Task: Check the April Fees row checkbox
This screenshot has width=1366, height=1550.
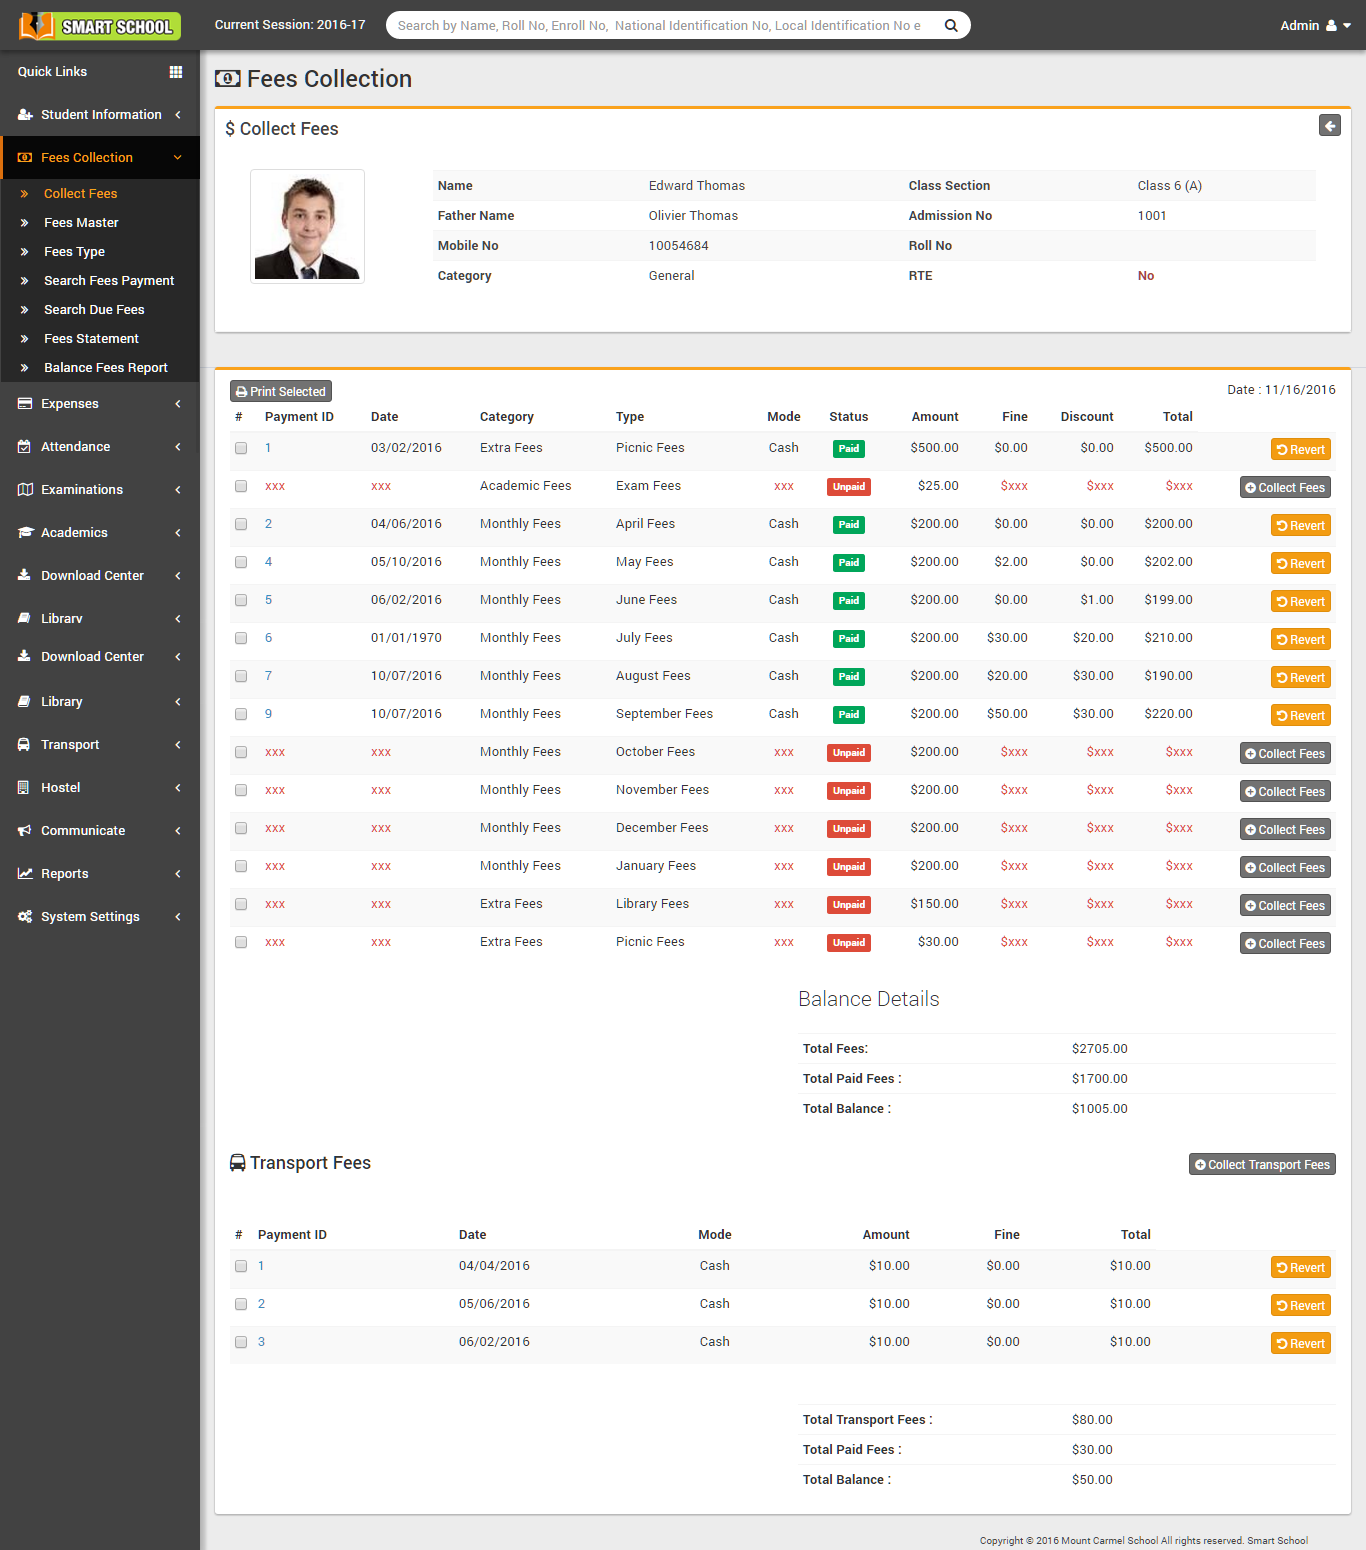Action: pyautogui.click(x=240, y=523)
